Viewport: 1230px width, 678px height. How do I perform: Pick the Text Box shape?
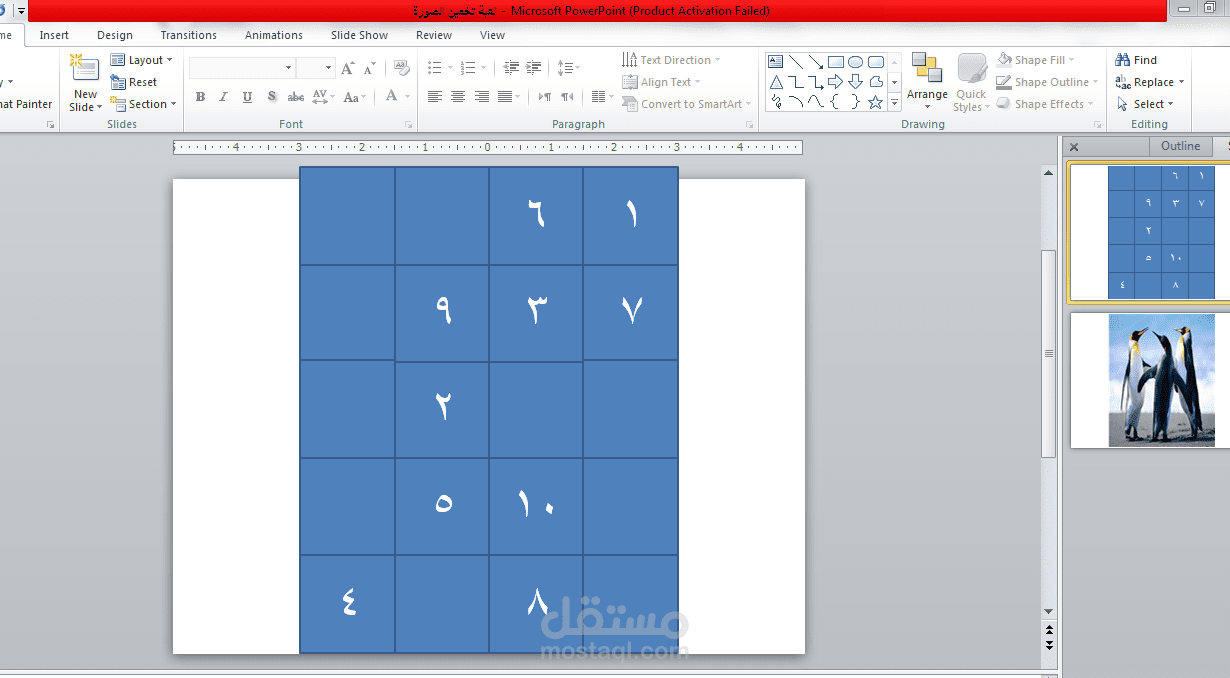(x=776, y=62)
